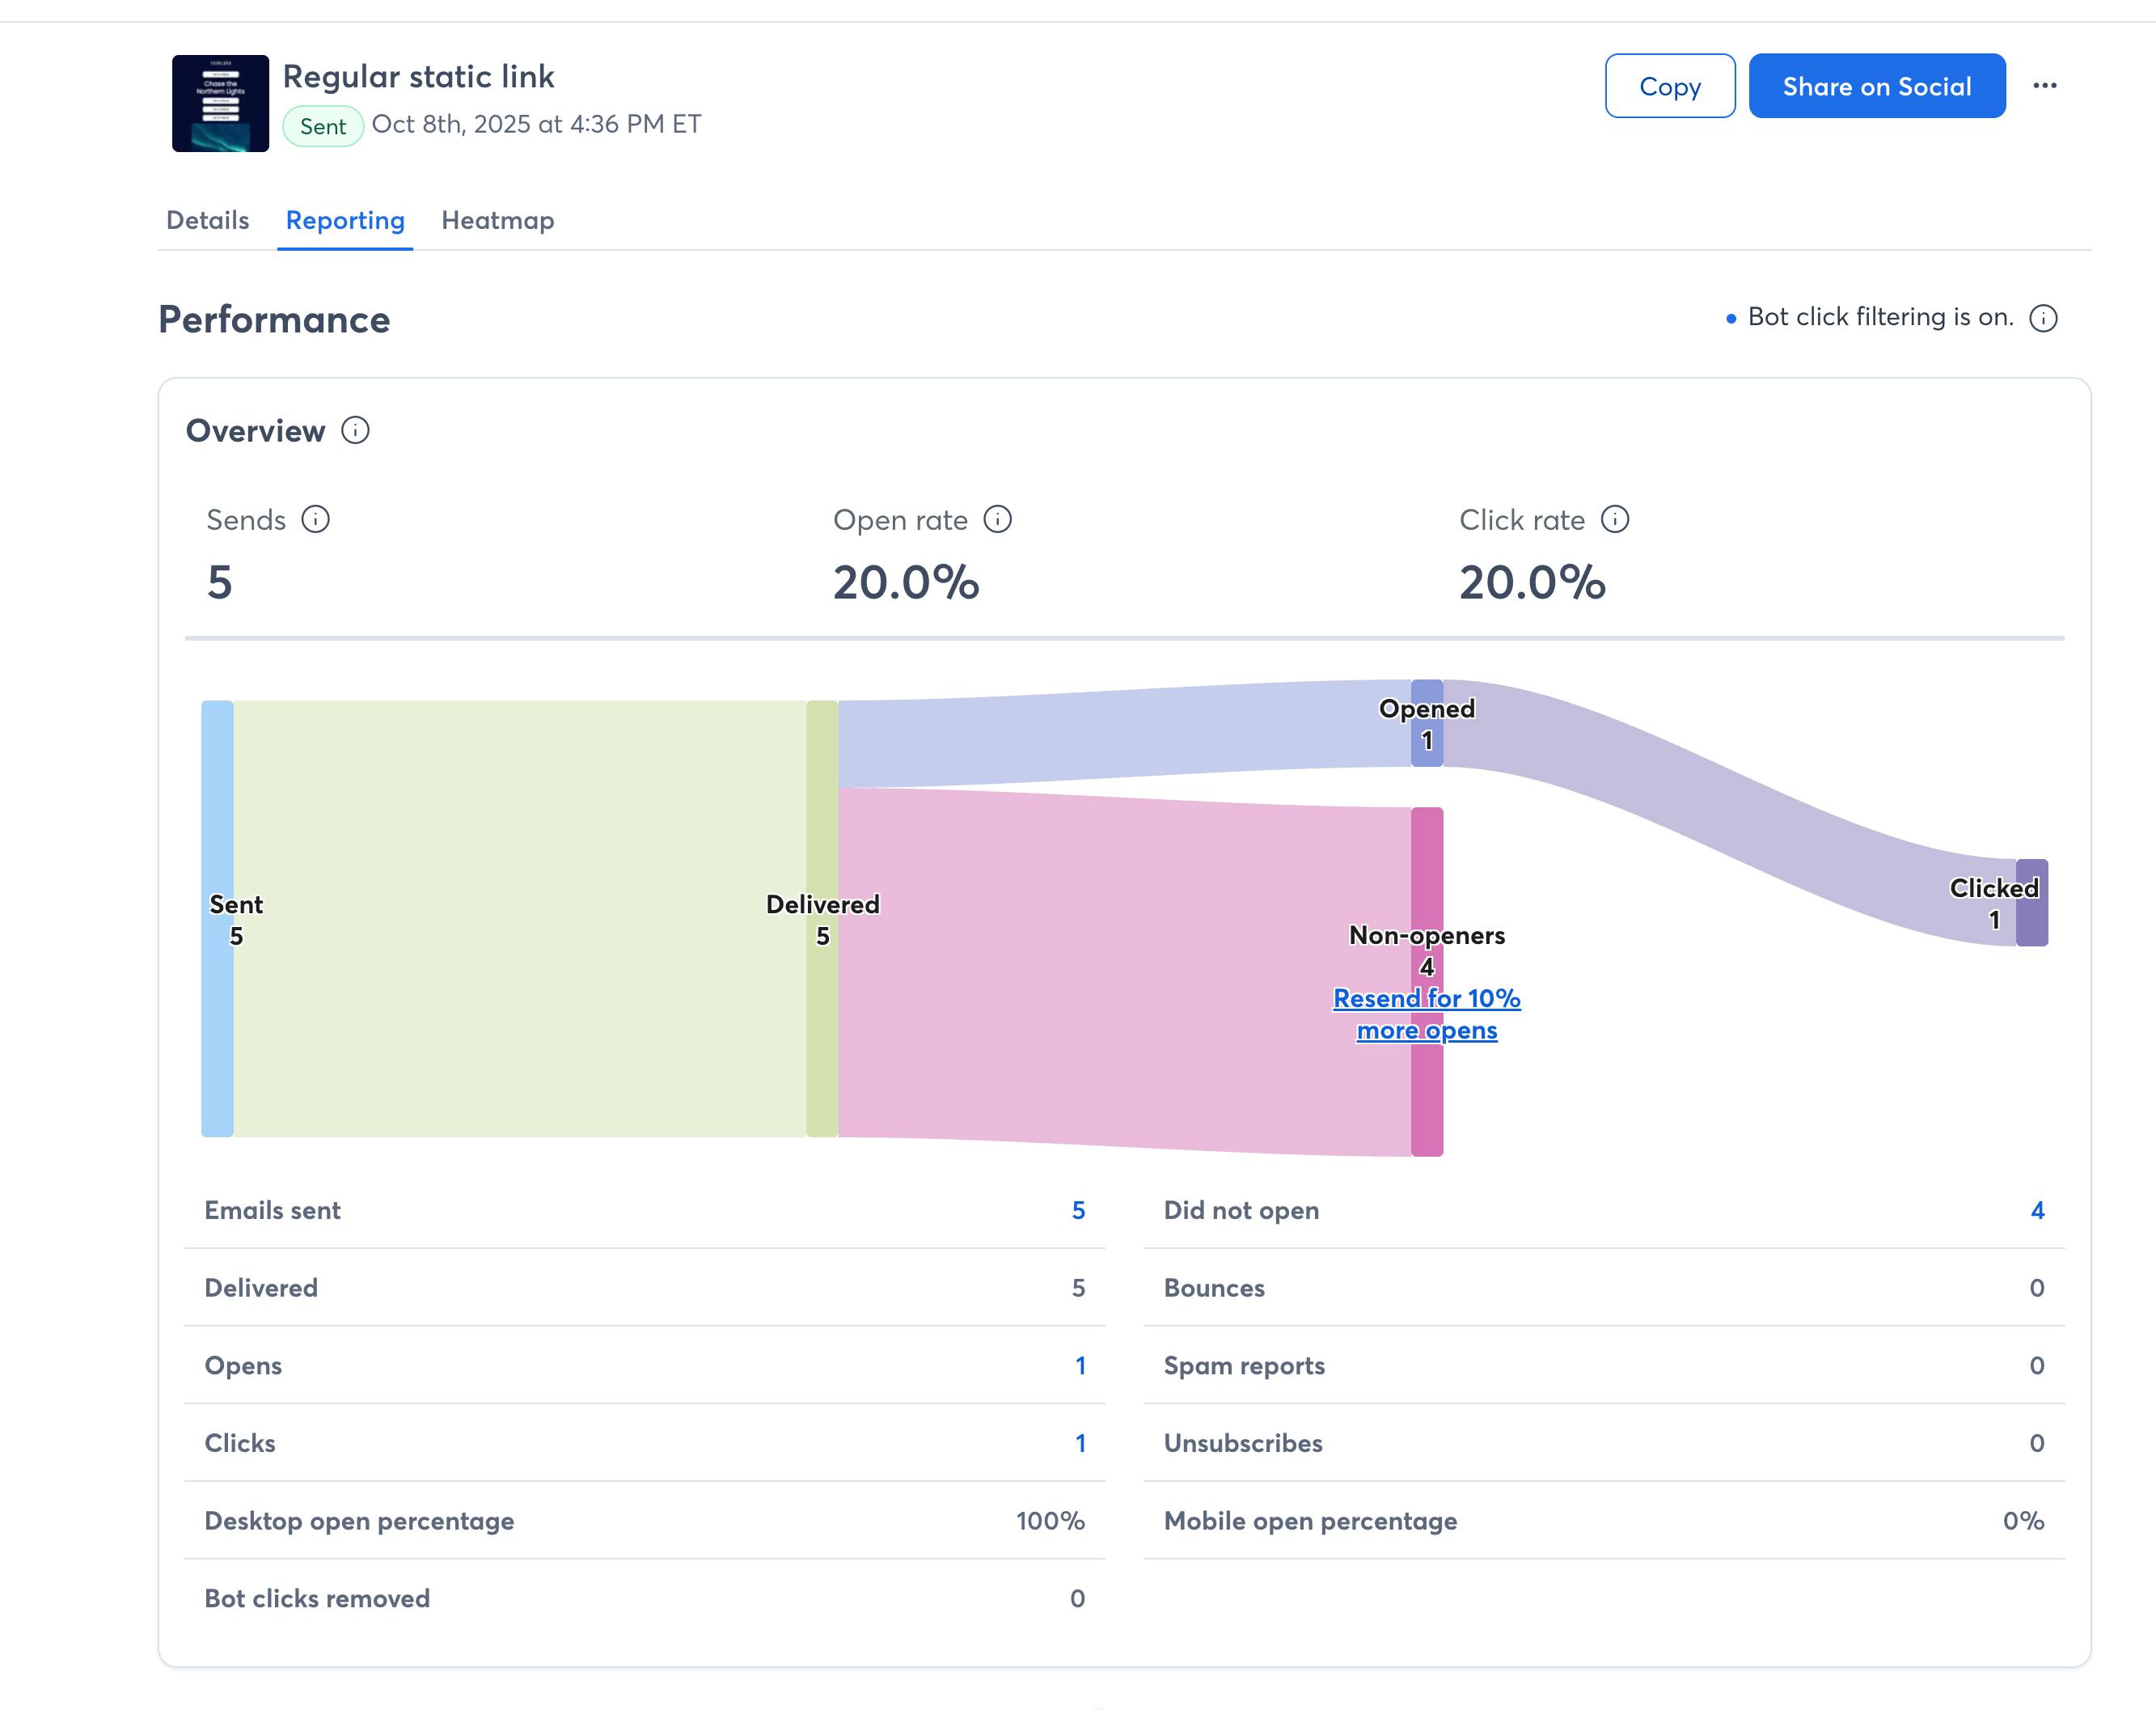Open the Opens count link
This screenshot has height=1710, width=2156.
tap(1080, 1365)
